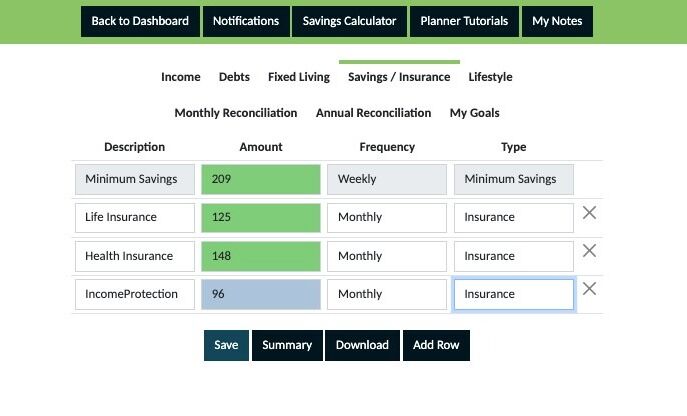Edit the IncomeProtection amount 96

[261, 295]
